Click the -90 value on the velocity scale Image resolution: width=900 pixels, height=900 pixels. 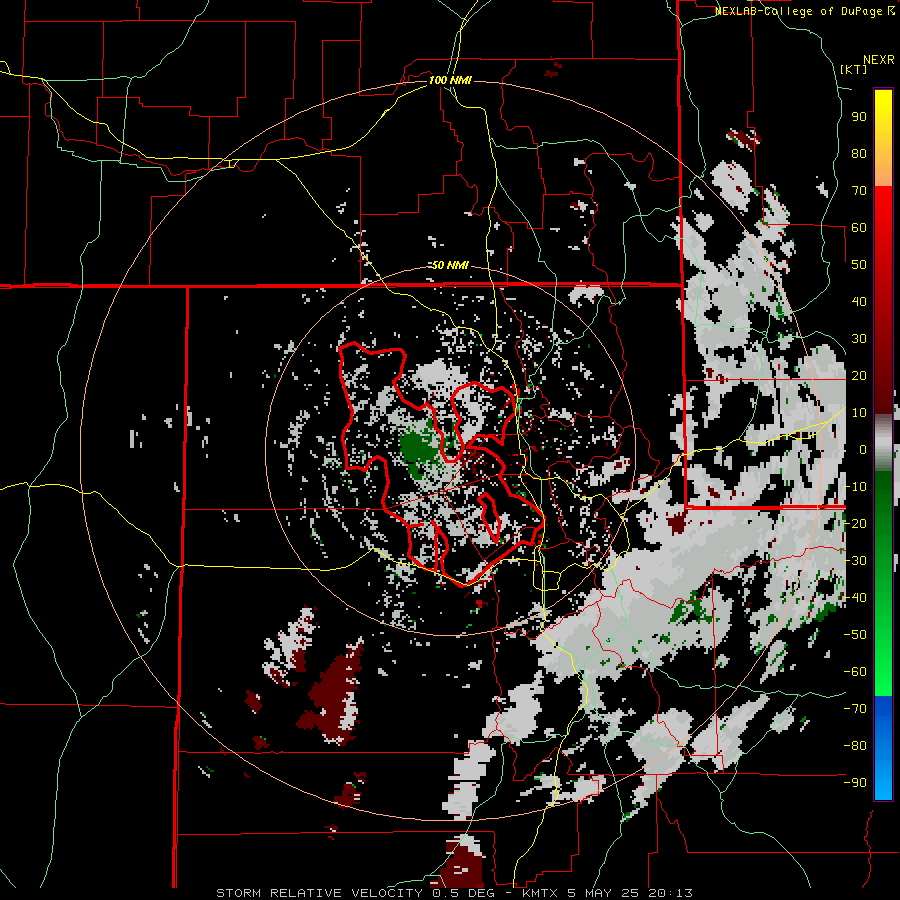click(x=855, y=783)
